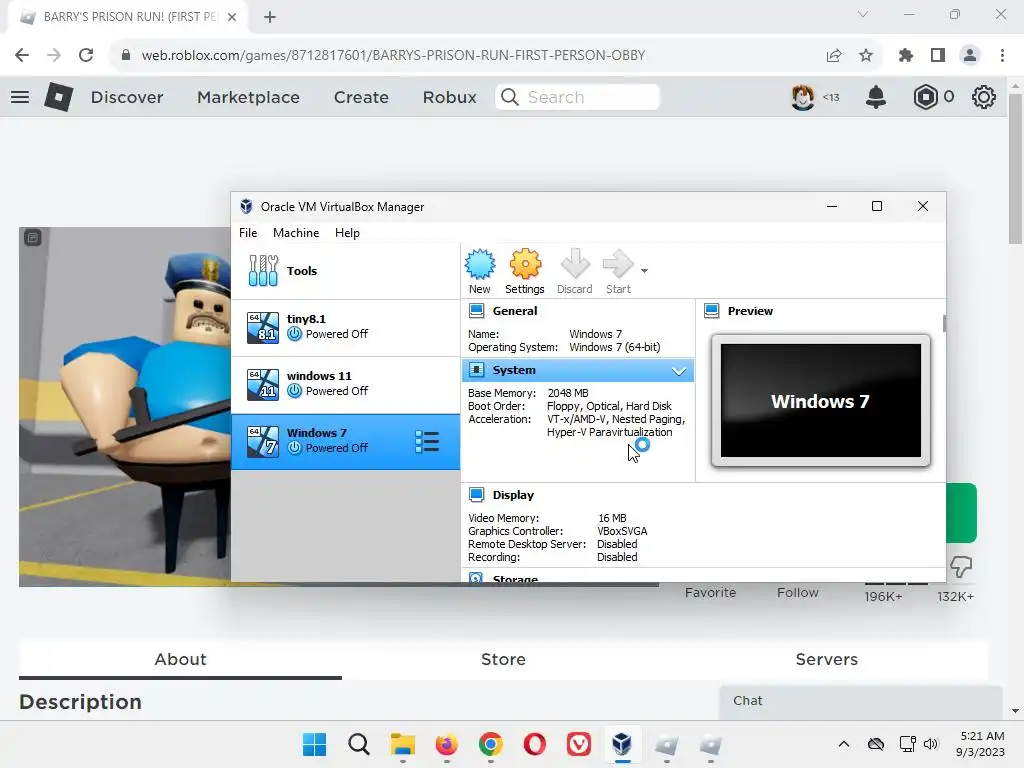Click the game thumbnail image of Barry

125,406
